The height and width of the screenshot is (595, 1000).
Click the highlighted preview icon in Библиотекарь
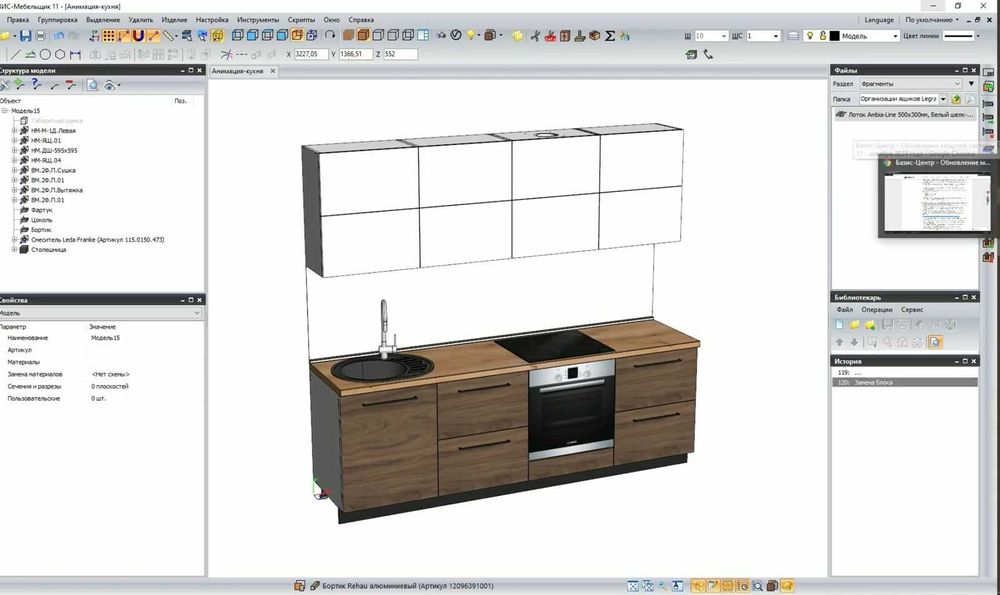(x=934, y=342)
